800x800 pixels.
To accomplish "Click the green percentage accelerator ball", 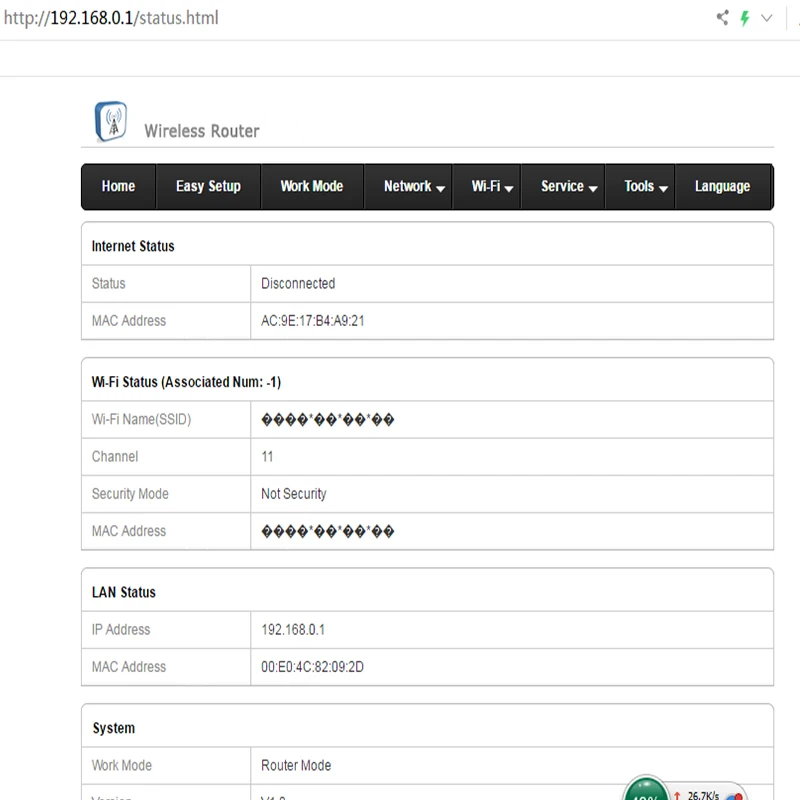I will point(645,789).
